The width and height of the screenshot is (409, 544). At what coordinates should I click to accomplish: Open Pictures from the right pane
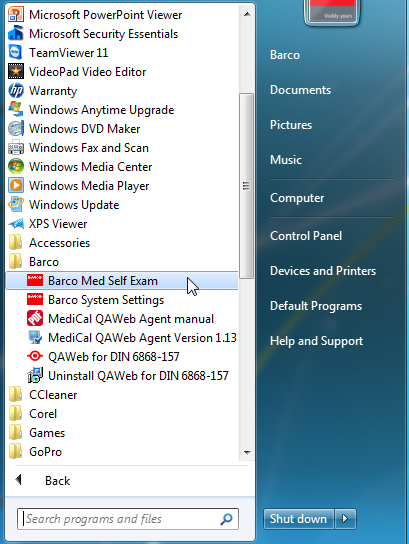tap(291, 125)
